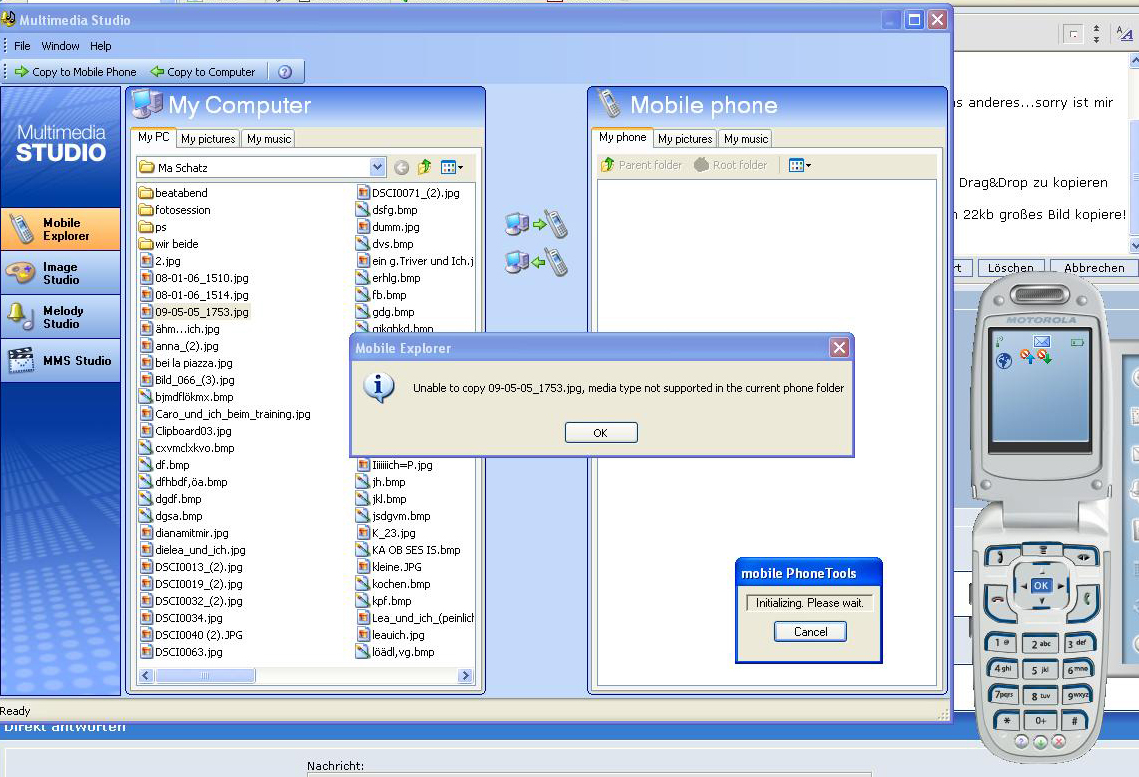Click the Löschen button in the background window
Screen dimensions: 1139x777
(x=1010, y=267)
